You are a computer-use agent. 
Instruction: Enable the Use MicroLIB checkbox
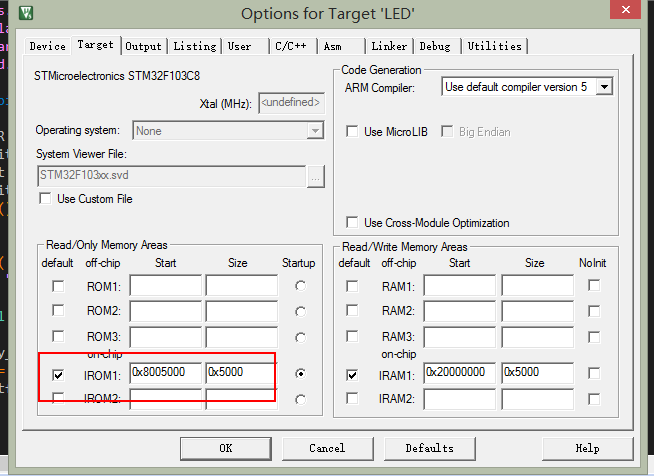pyautogui.click(x=352, y=131)
